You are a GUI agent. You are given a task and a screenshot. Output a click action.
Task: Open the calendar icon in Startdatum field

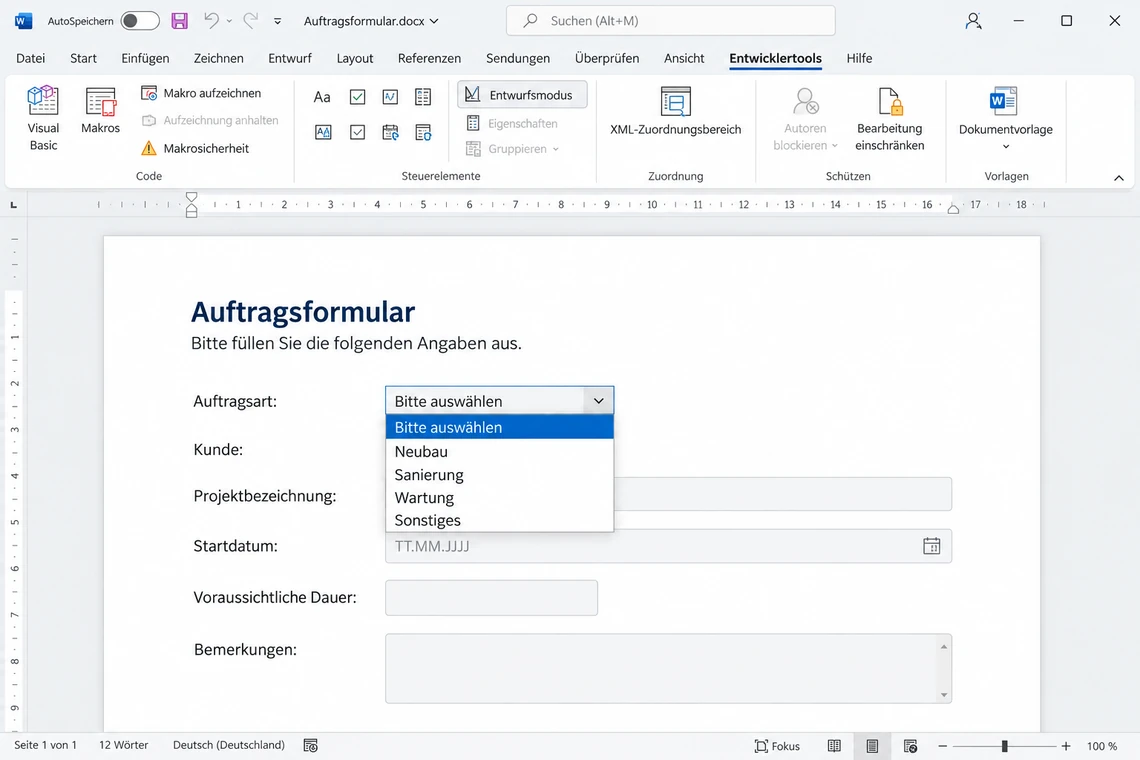[931, 545]
